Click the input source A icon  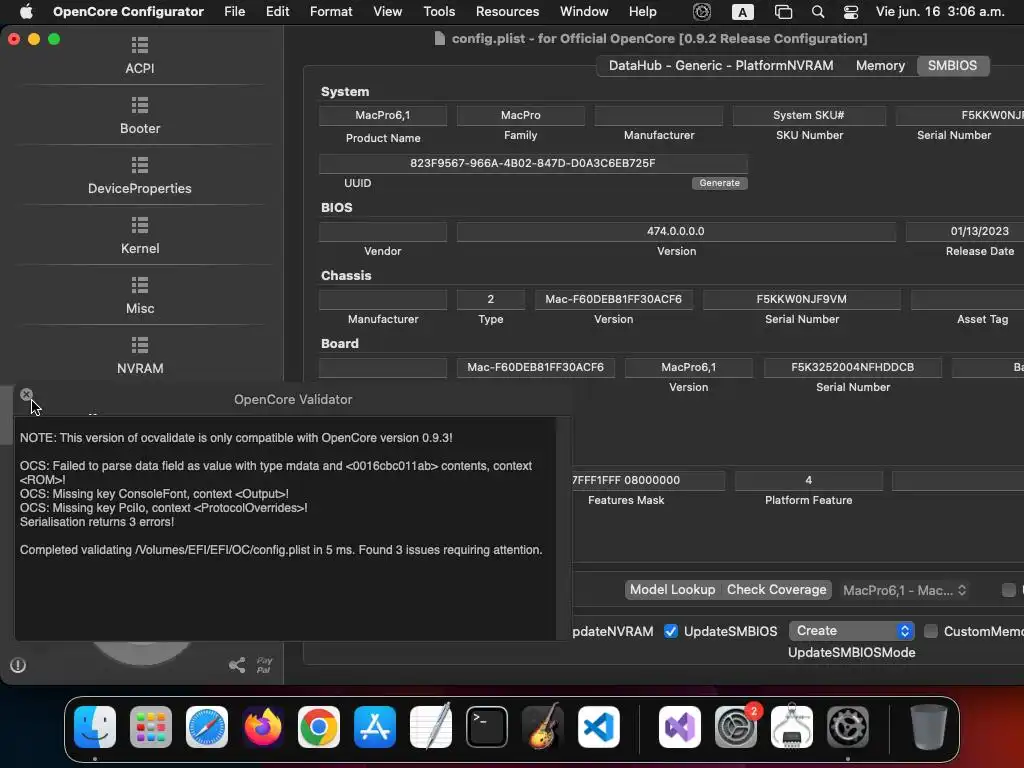743,12
